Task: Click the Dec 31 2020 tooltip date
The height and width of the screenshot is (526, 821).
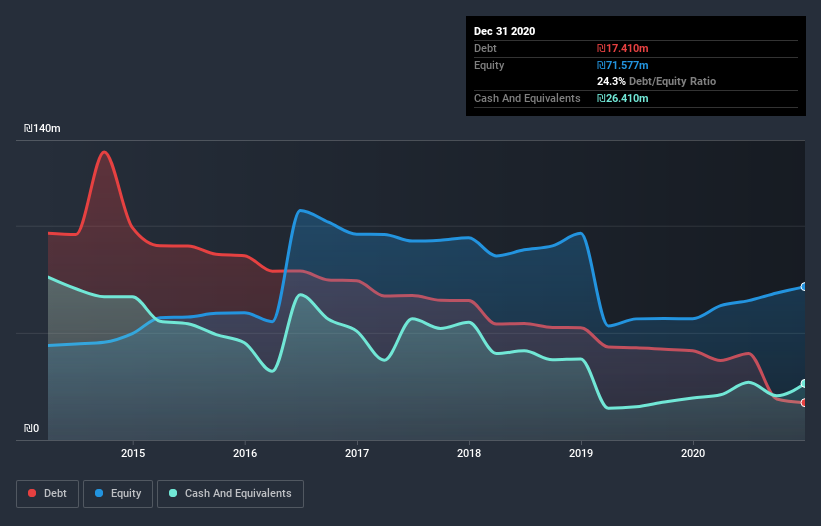Action: [x=504, y=31]
